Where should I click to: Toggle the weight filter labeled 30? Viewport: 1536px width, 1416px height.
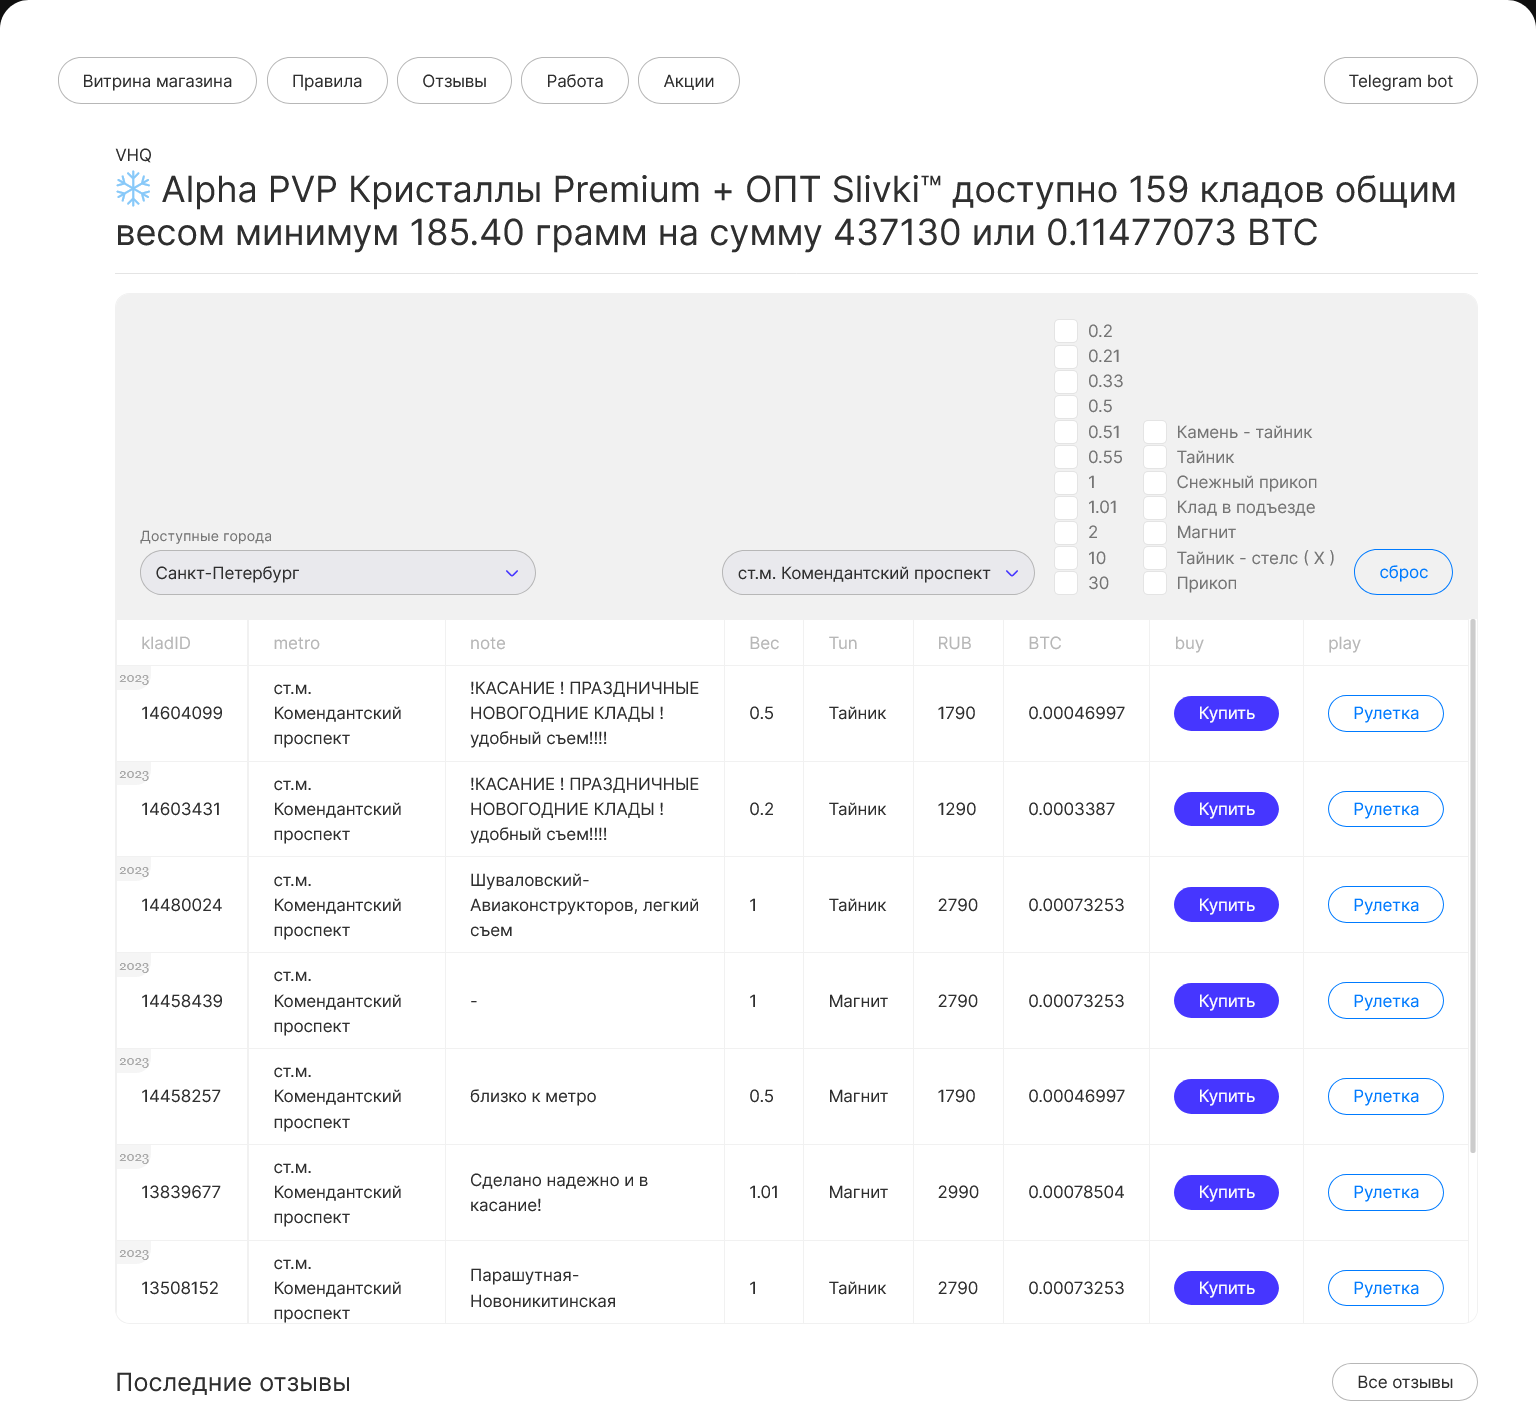[1066, 583]
